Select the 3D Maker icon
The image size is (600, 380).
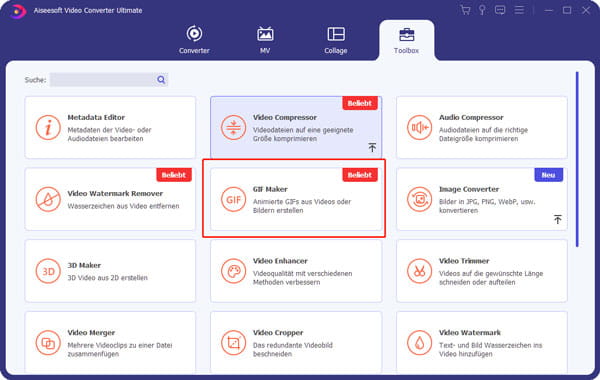coord(48,271)
